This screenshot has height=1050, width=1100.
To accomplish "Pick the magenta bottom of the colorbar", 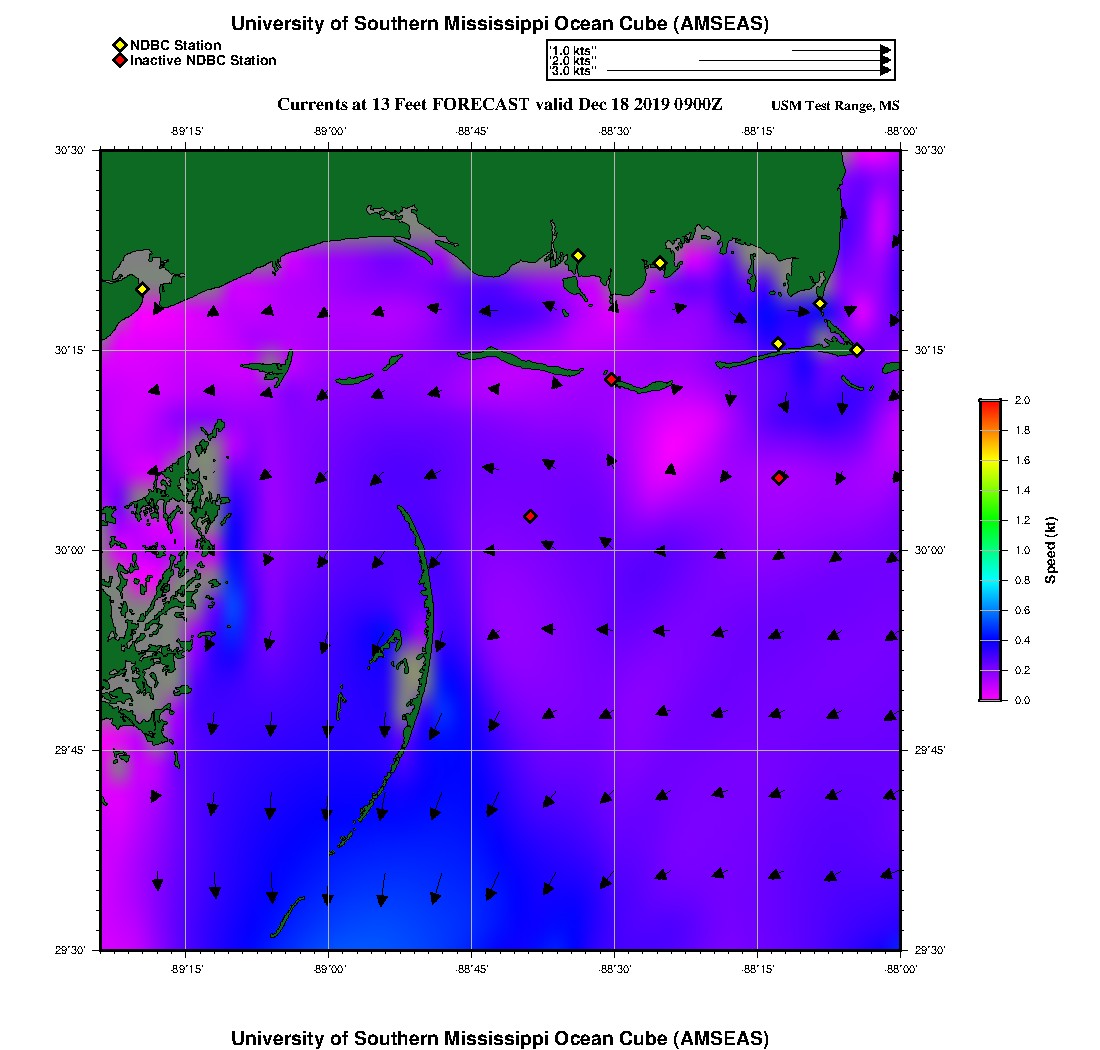I will tap(989, 693).
